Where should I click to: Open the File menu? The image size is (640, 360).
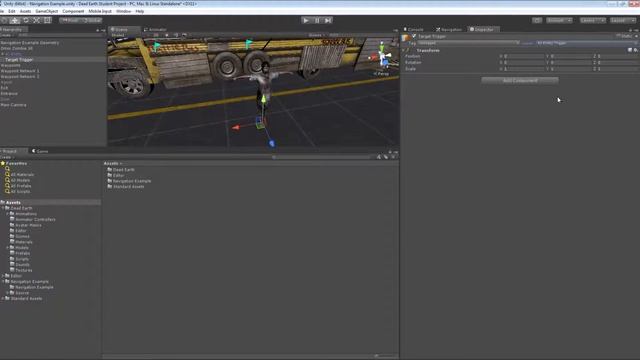(2, 11)
